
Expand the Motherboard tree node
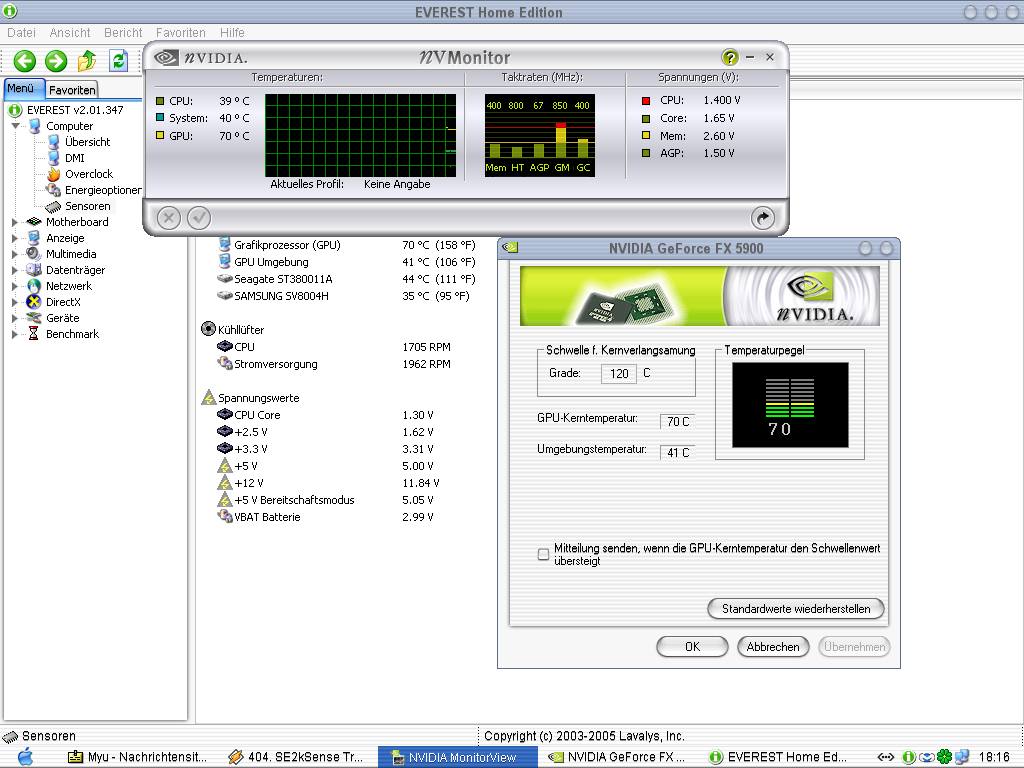click(x=15, y=222)
